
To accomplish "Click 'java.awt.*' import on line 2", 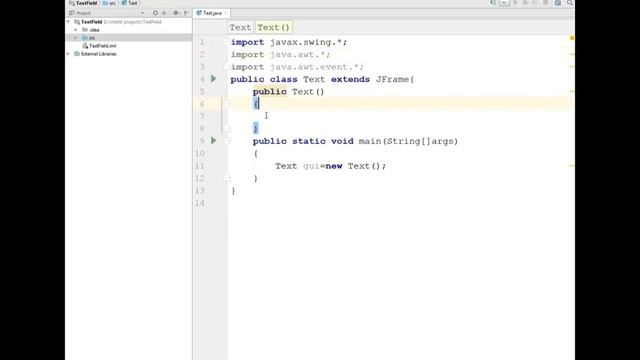I will coord(297,54).
